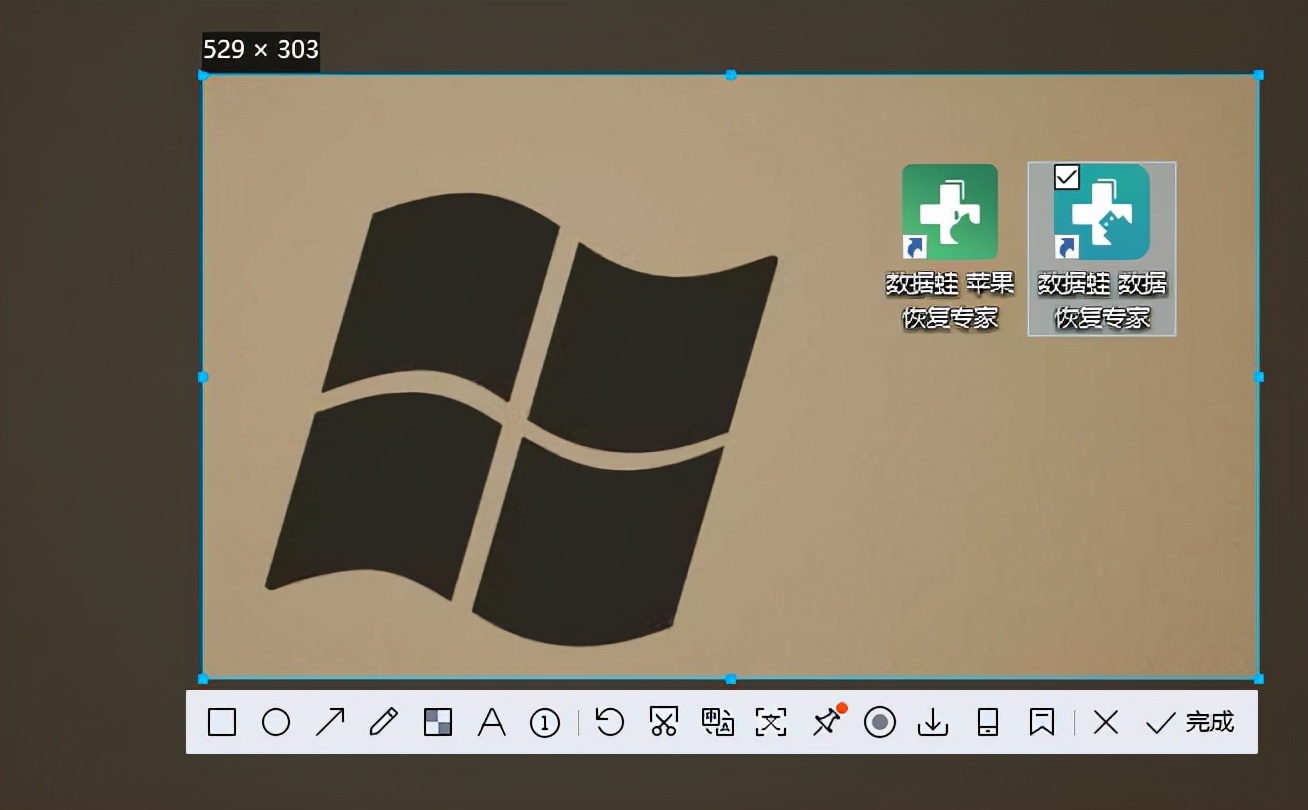Translate text in the screenshot

point(718,722)
